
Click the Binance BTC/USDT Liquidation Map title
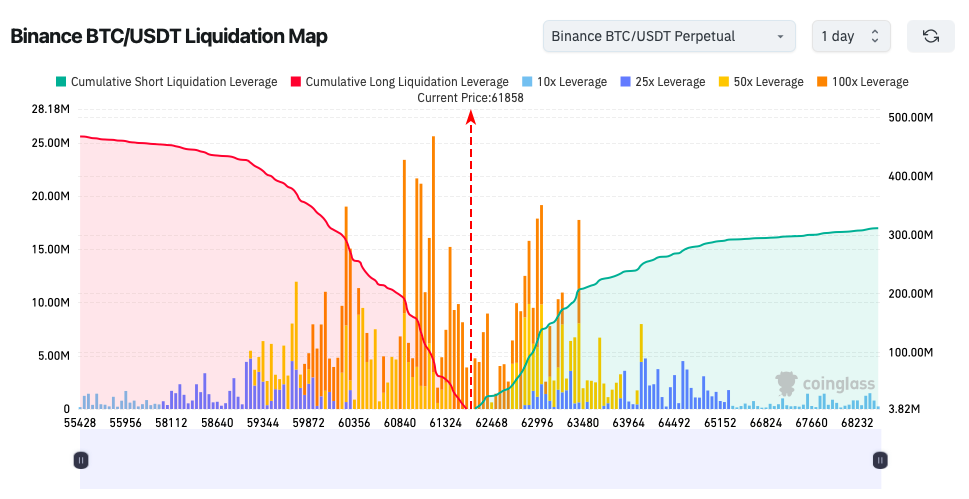click(169, 36)
